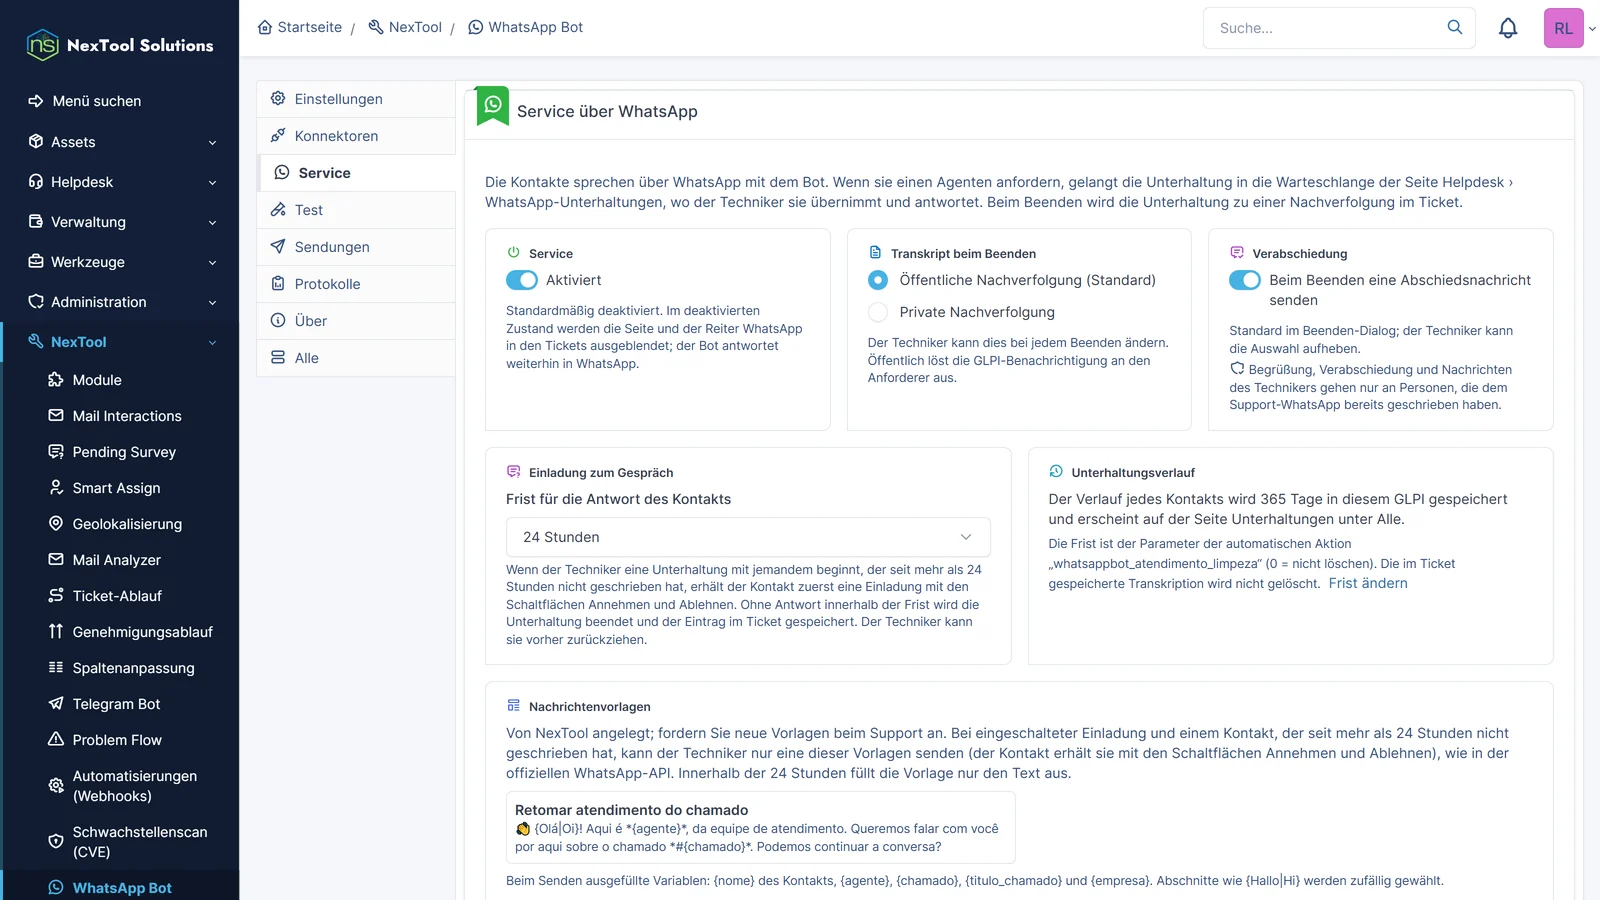1600x900 pixels.
Task: Expand the Administration sidebar menu
Action: coord(121,302)
